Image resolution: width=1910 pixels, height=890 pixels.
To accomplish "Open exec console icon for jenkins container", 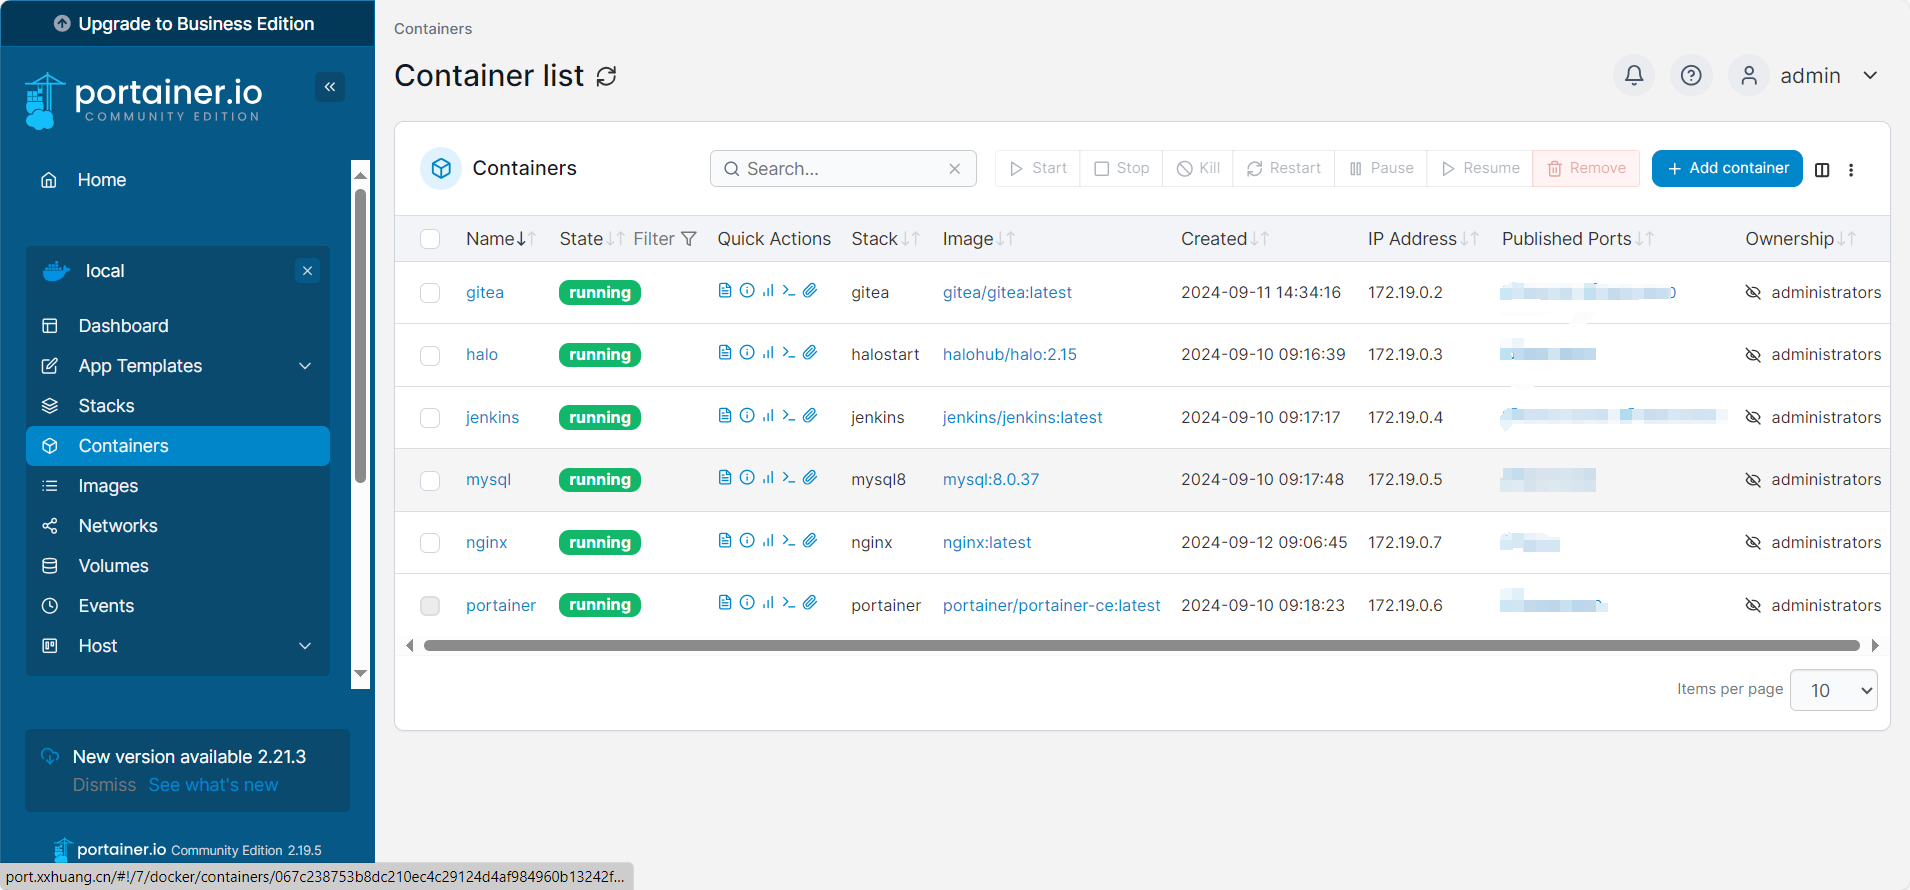I will click(789, 415).
